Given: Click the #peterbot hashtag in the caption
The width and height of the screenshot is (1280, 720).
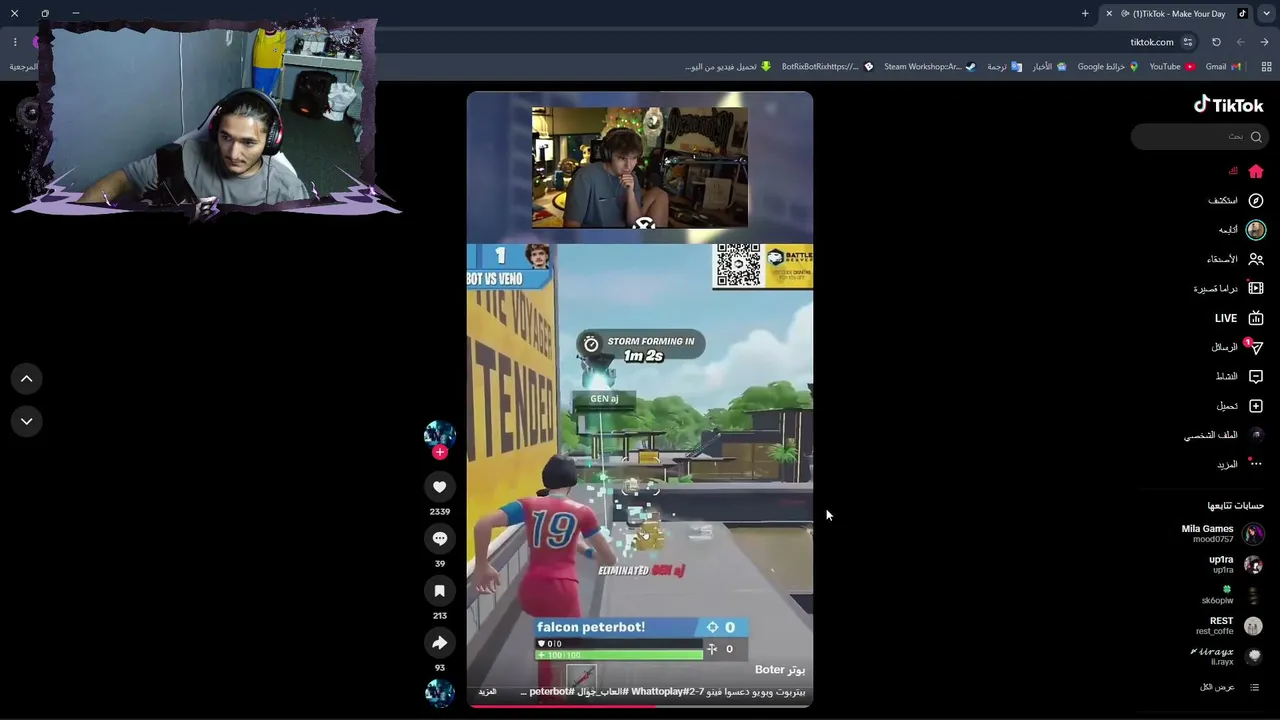Looking at the screenshot, I should 551,692.
